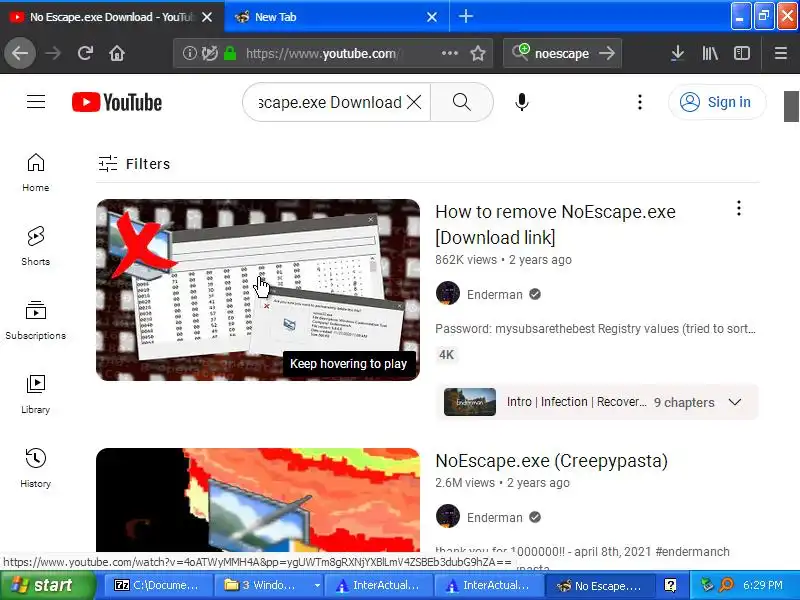This screenshot has height=600, width=800.
Task: Open Enderman channel under Creepypasta video
Action: coord(494,517)
